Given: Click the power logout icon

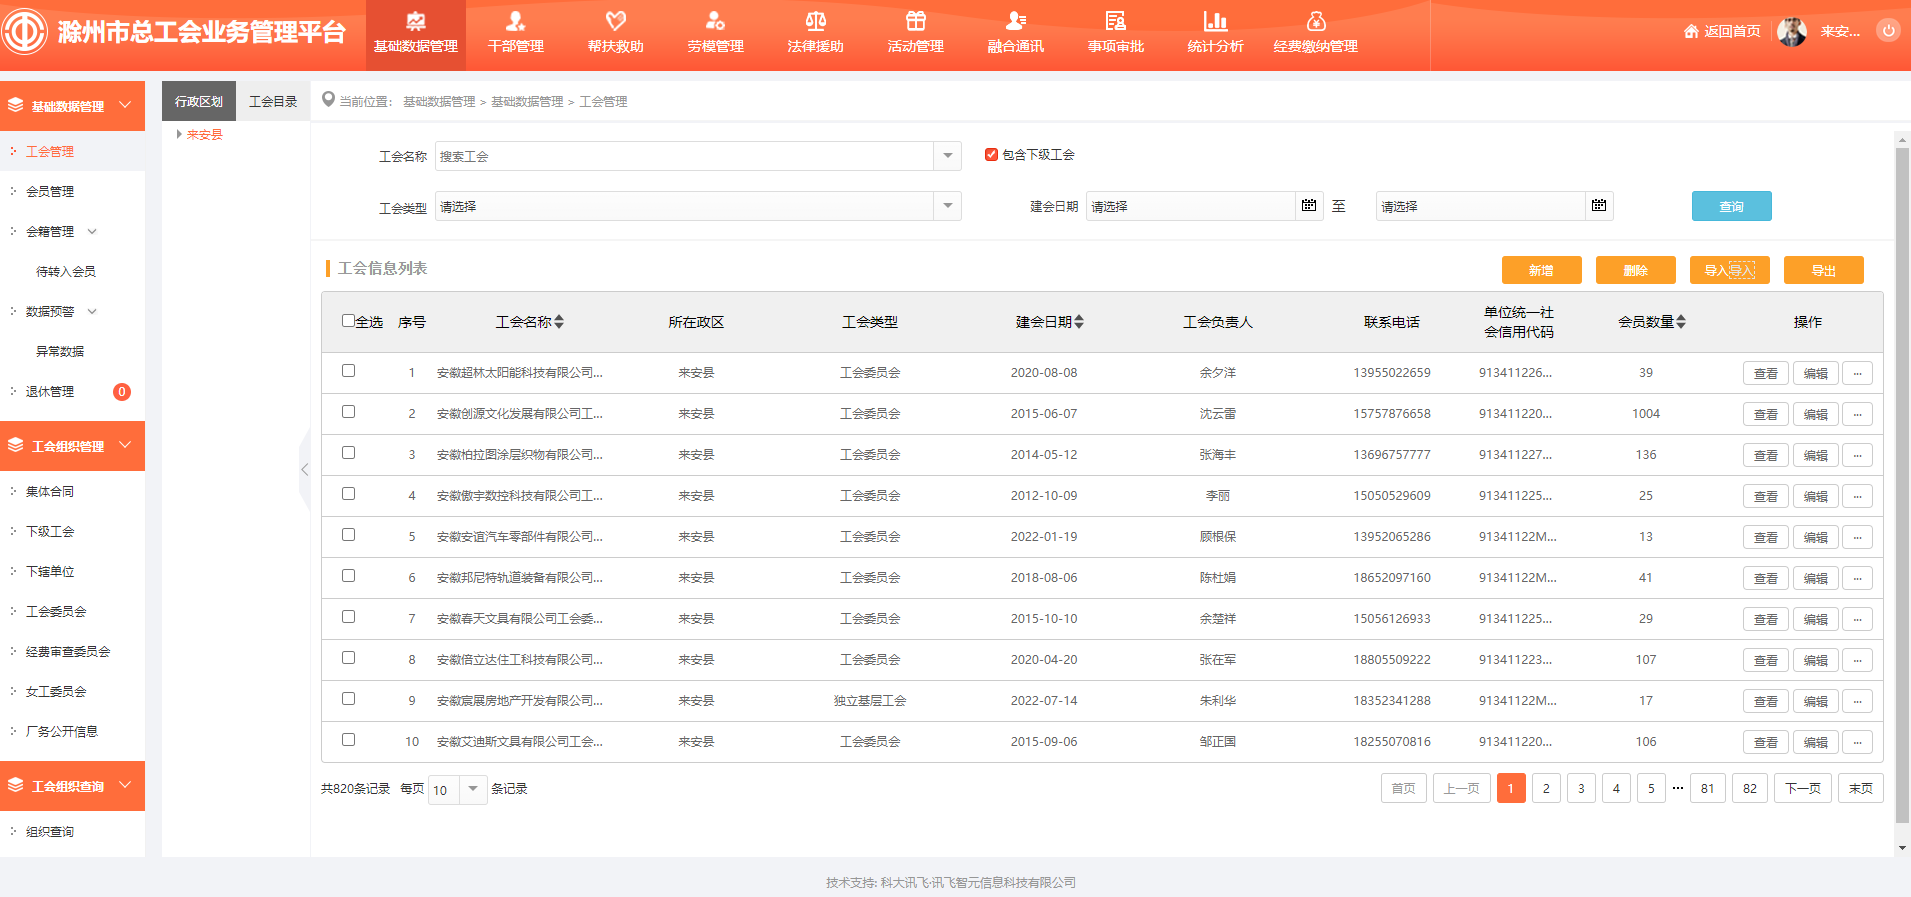Looking at the screenshot, I should point(1888,31).
